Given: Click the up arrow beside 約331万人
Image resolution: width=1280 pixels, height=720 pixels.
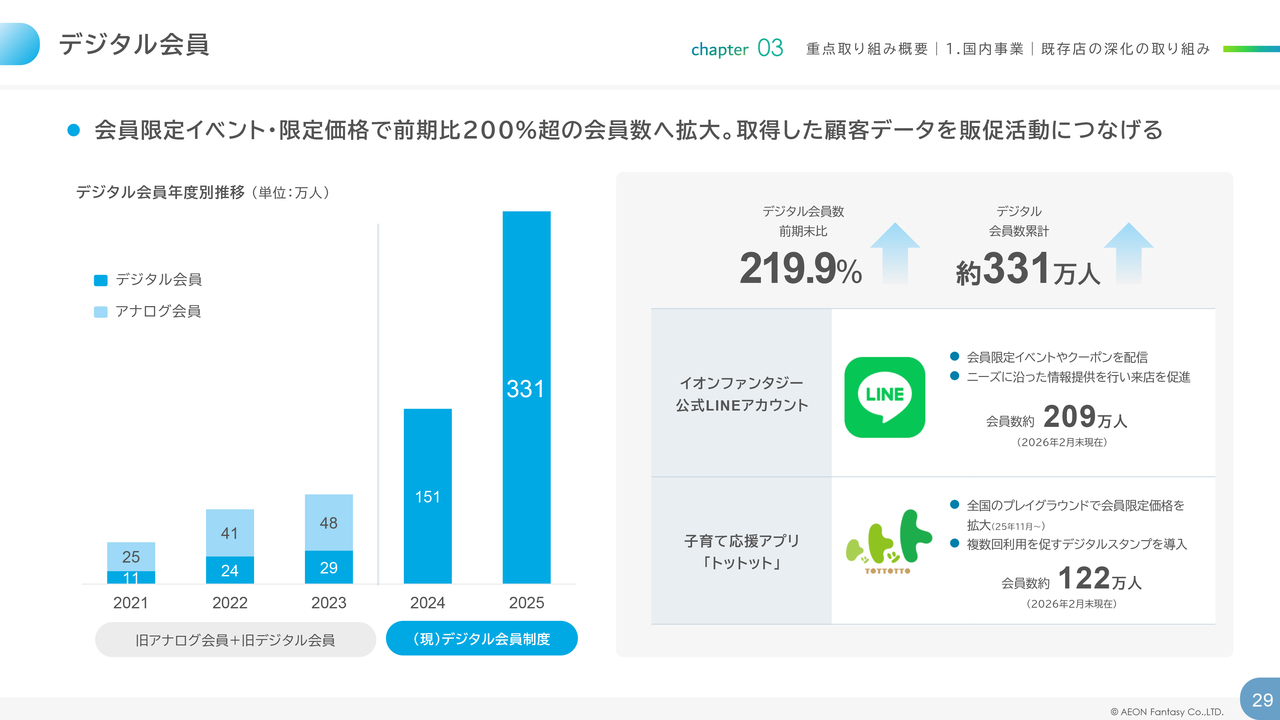Looking at the screenshot, I should [x=1128, y=255].
